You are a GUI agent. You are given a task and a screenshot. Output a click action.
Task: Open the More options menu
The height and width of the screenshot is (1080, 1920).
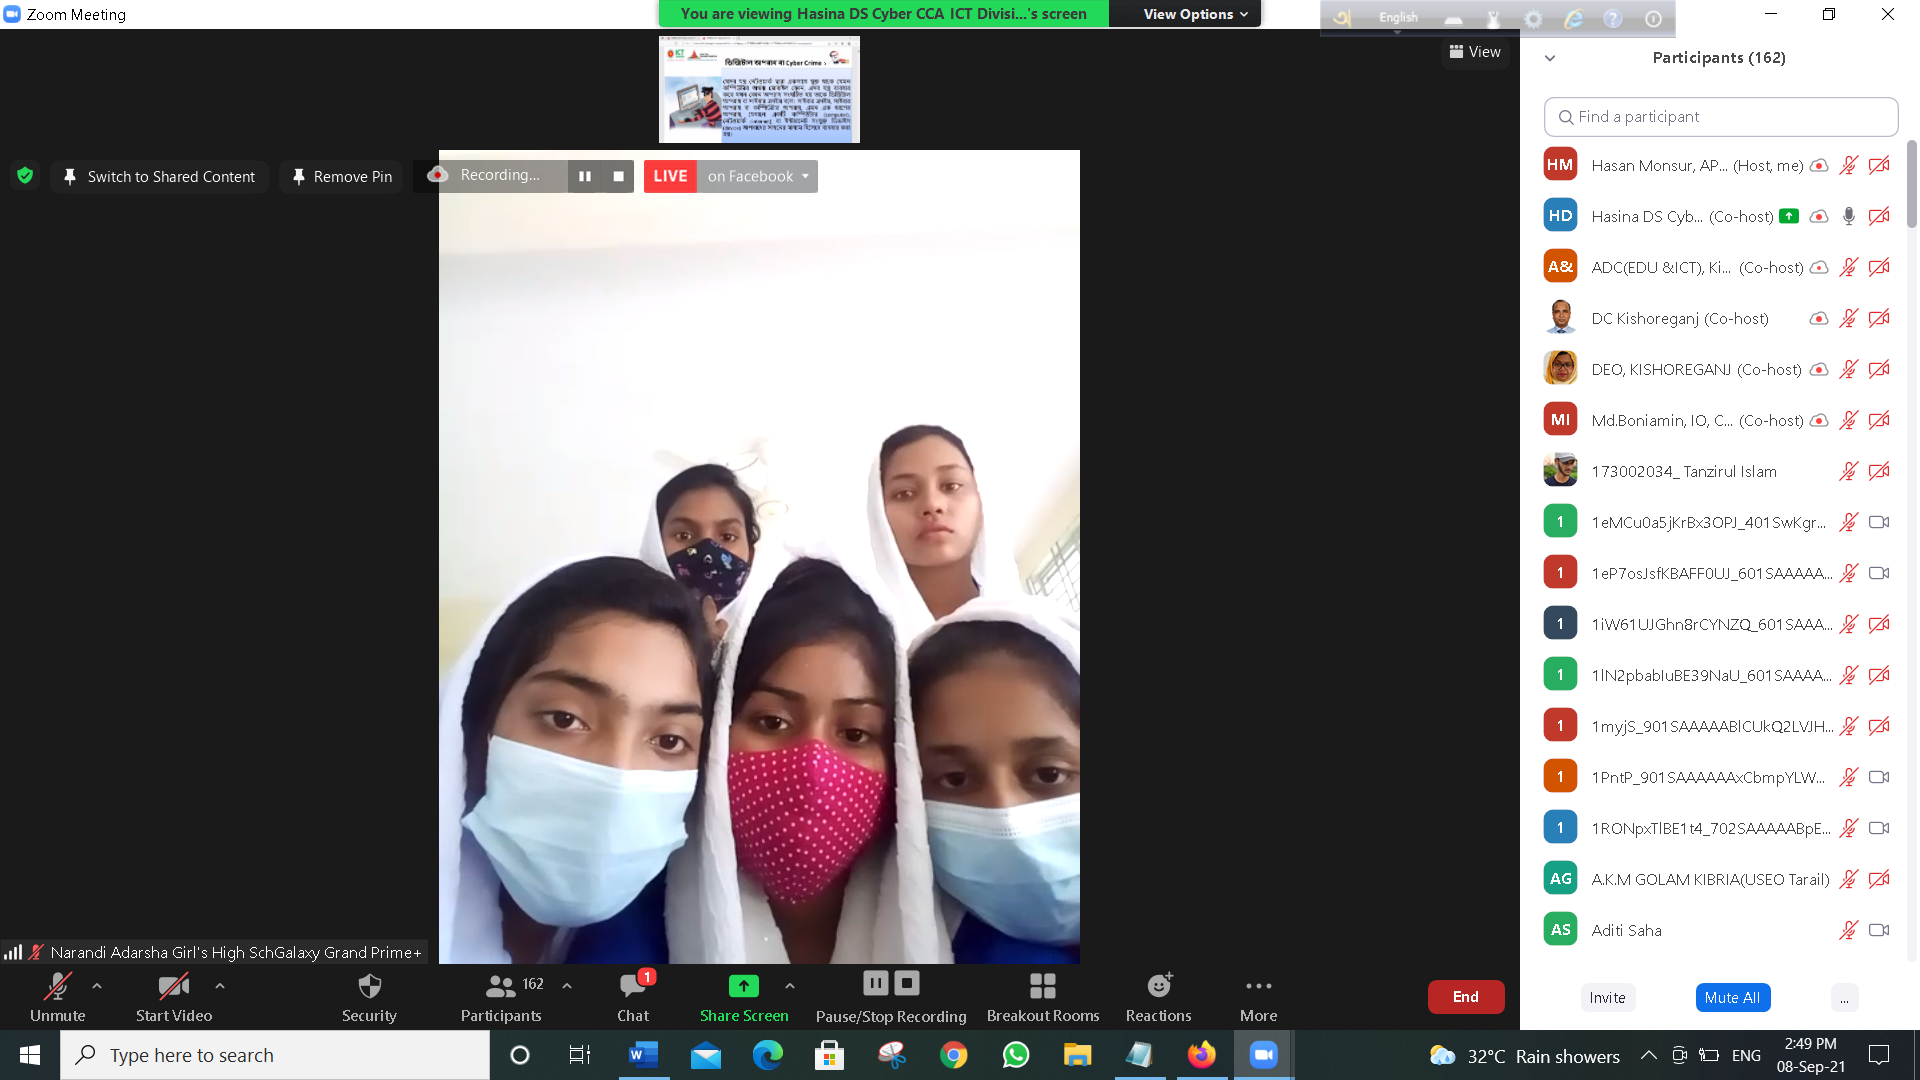coord(1258,997)
